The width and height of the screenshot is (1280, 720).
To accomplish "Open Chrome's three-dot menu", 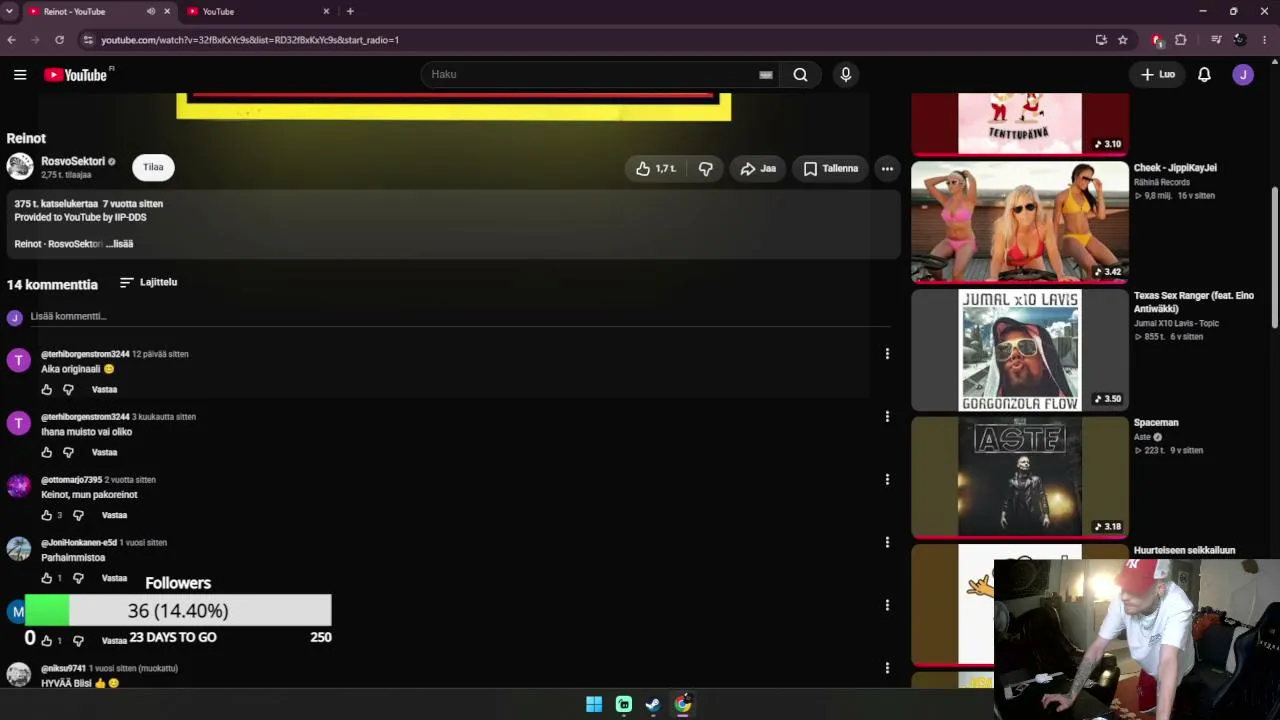I will [x=1265, y=40].
